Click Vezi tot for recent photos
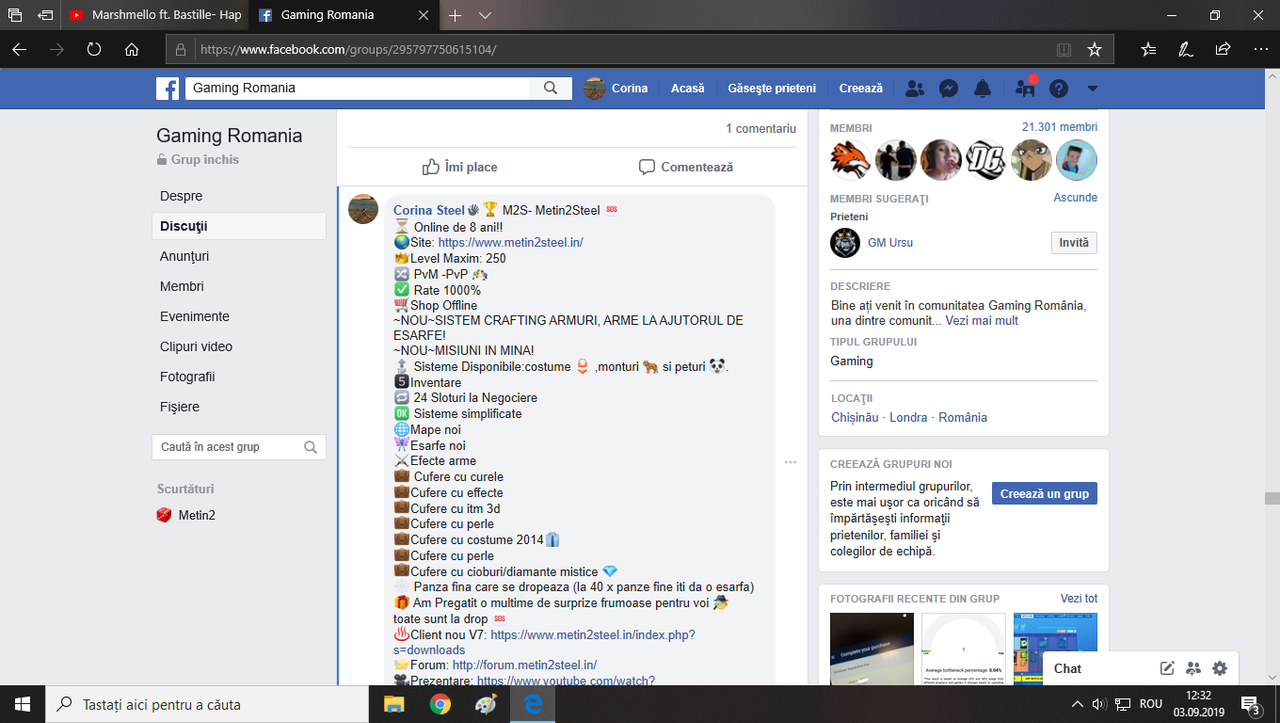This screenshot has height=723, width=1280. point(1079,598)
